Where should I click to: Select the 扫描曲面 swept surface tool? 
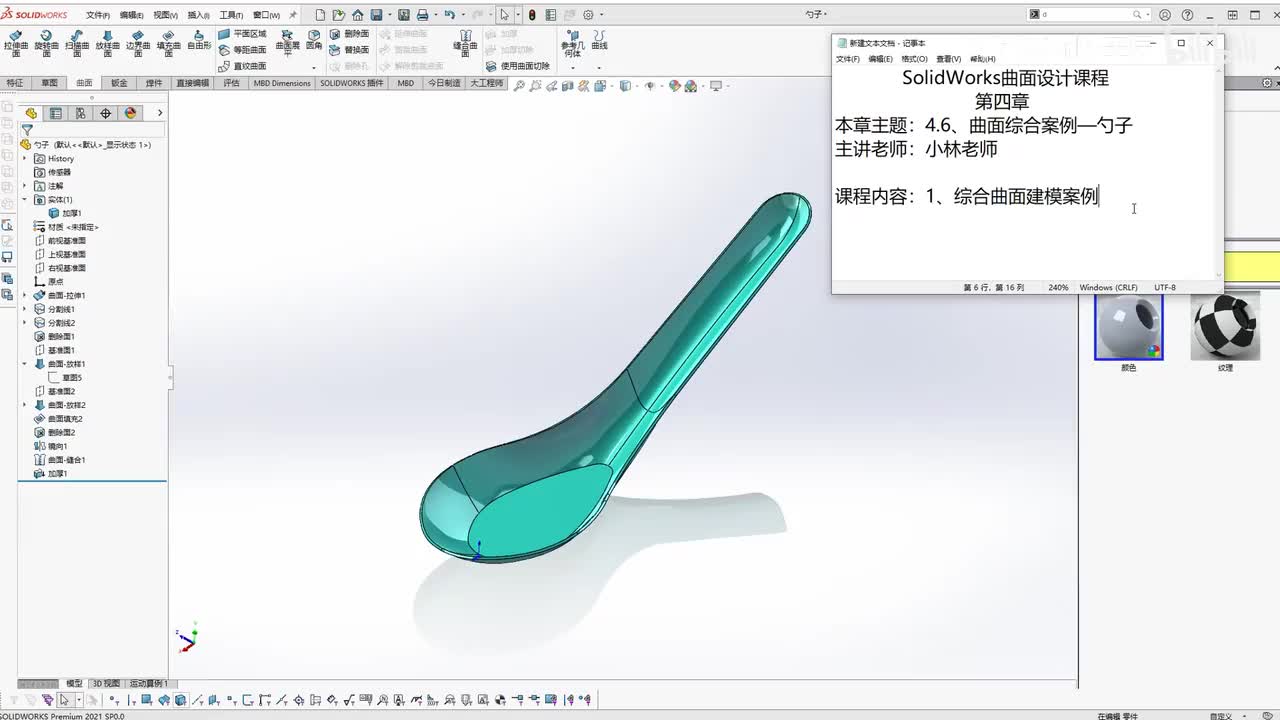(77, 44)
